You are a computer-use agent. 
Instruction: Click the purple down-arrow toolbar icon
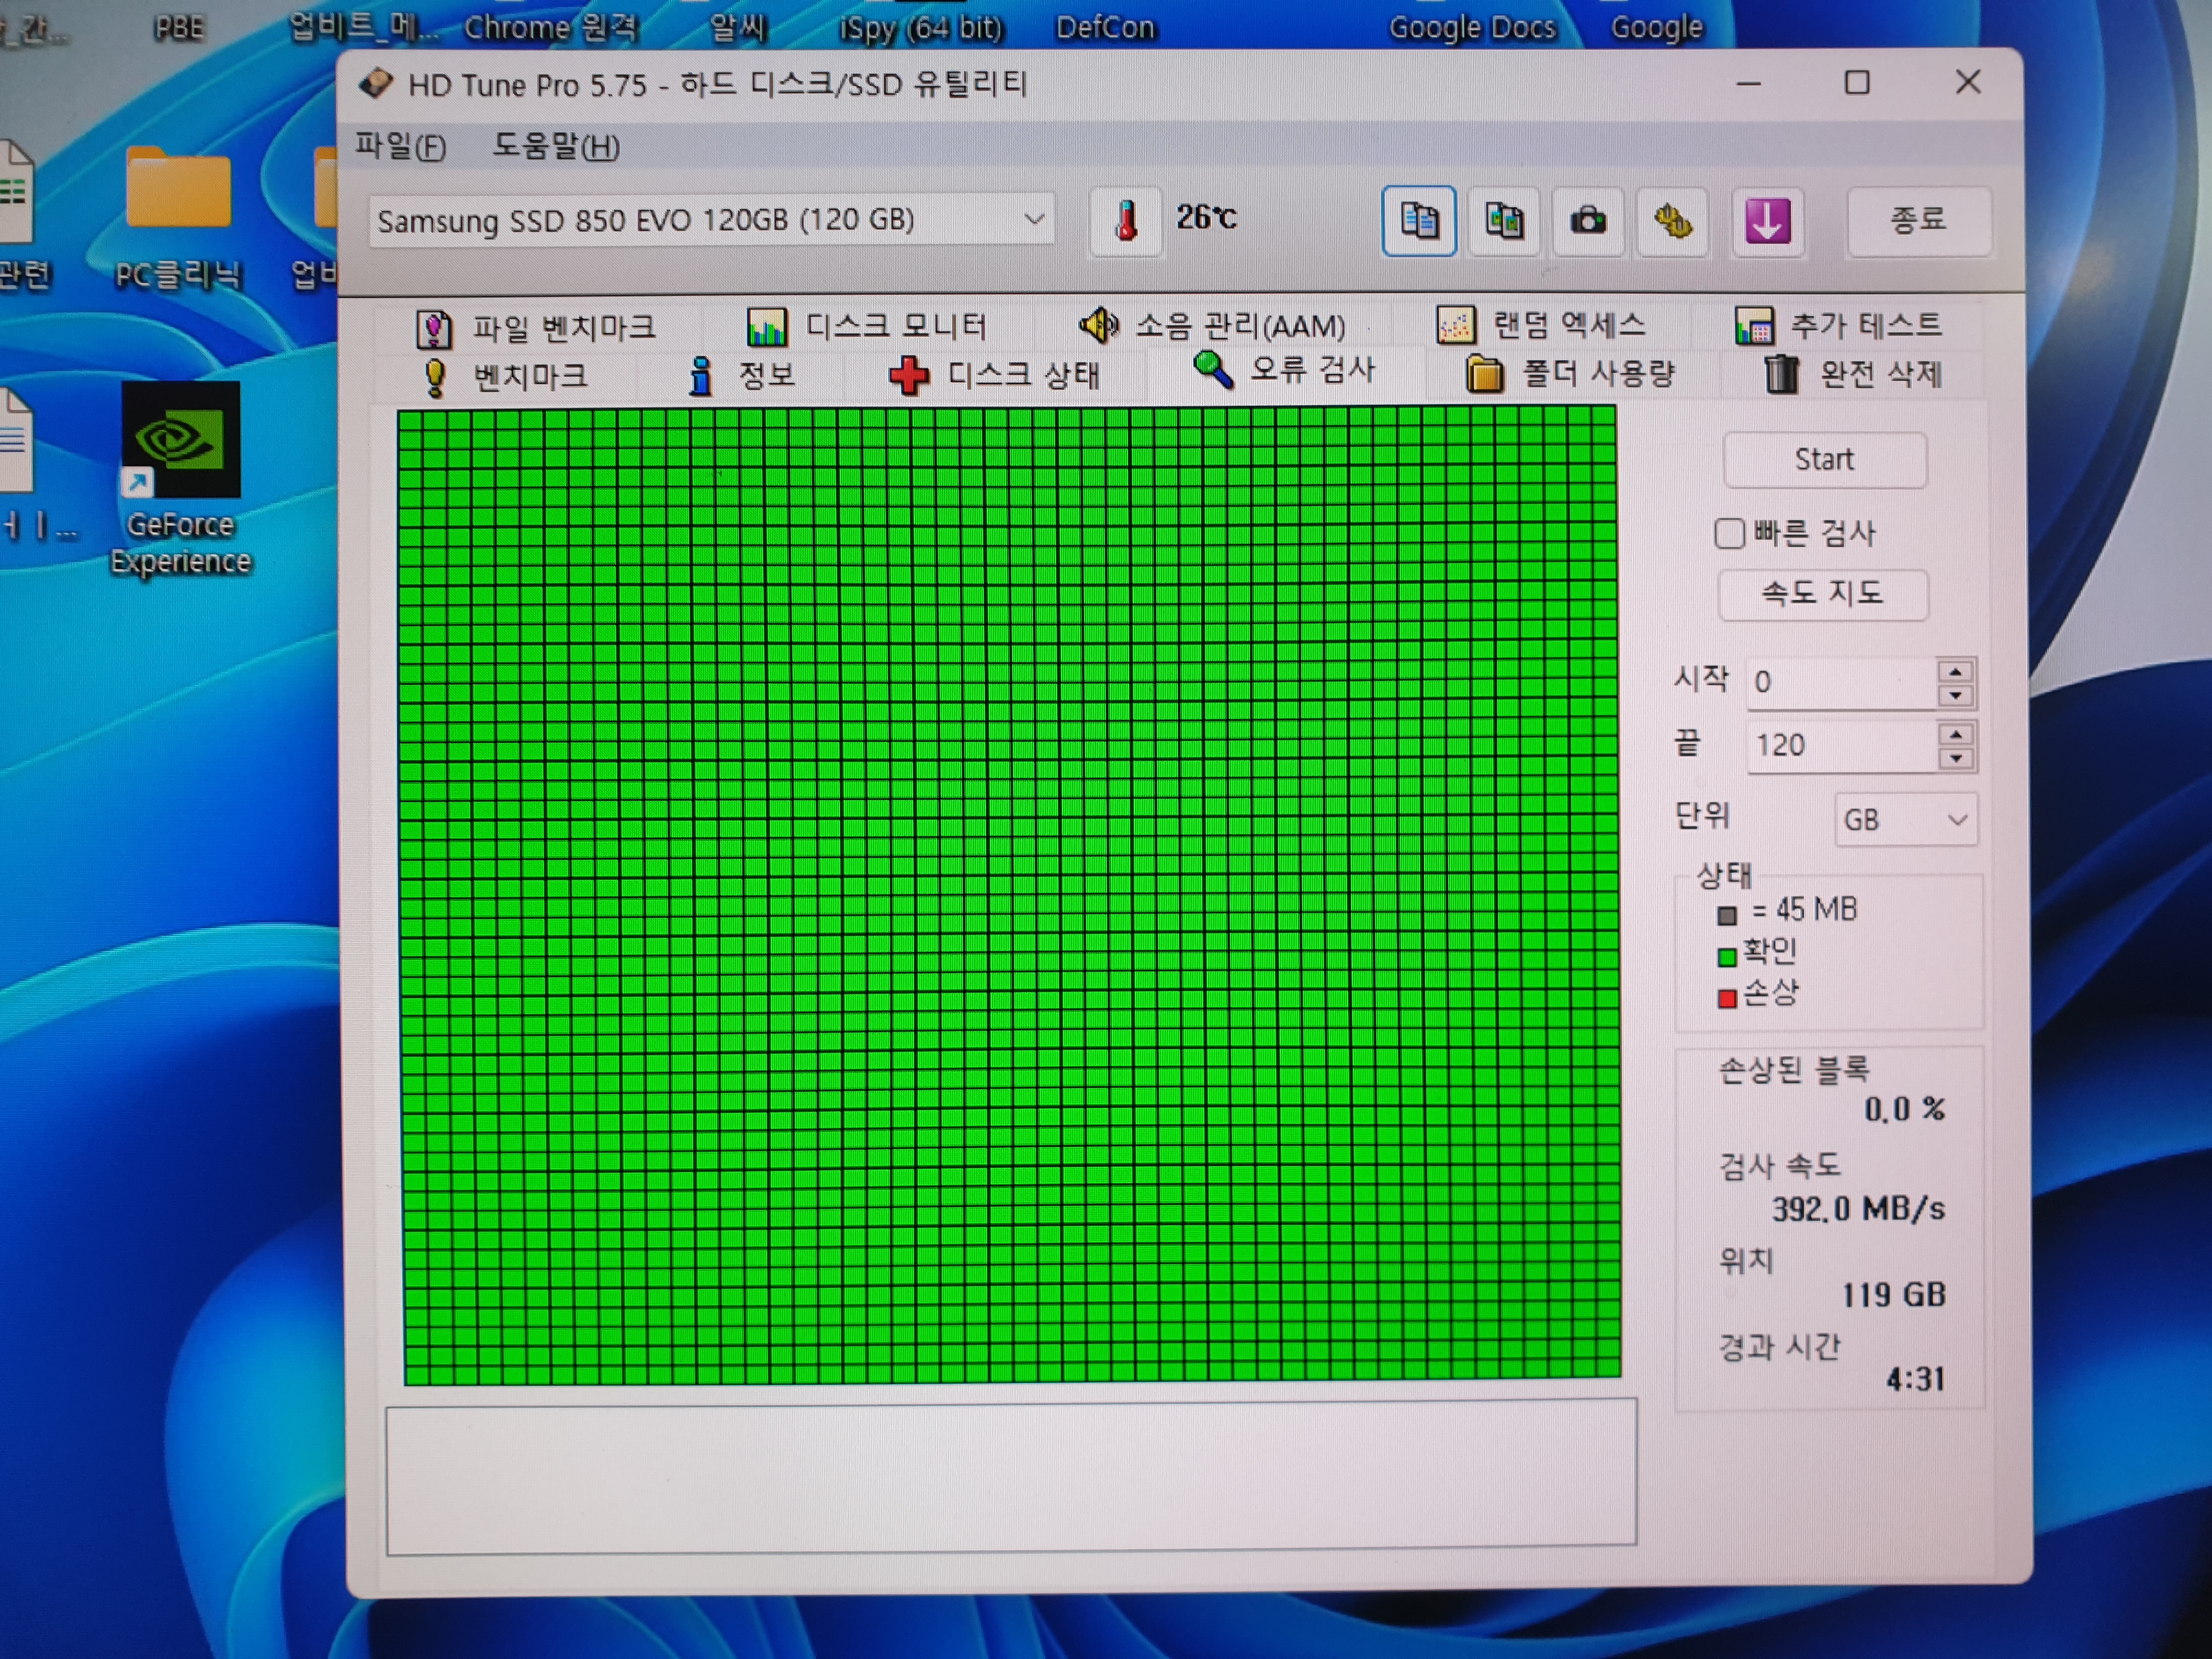click(1767, 221)
